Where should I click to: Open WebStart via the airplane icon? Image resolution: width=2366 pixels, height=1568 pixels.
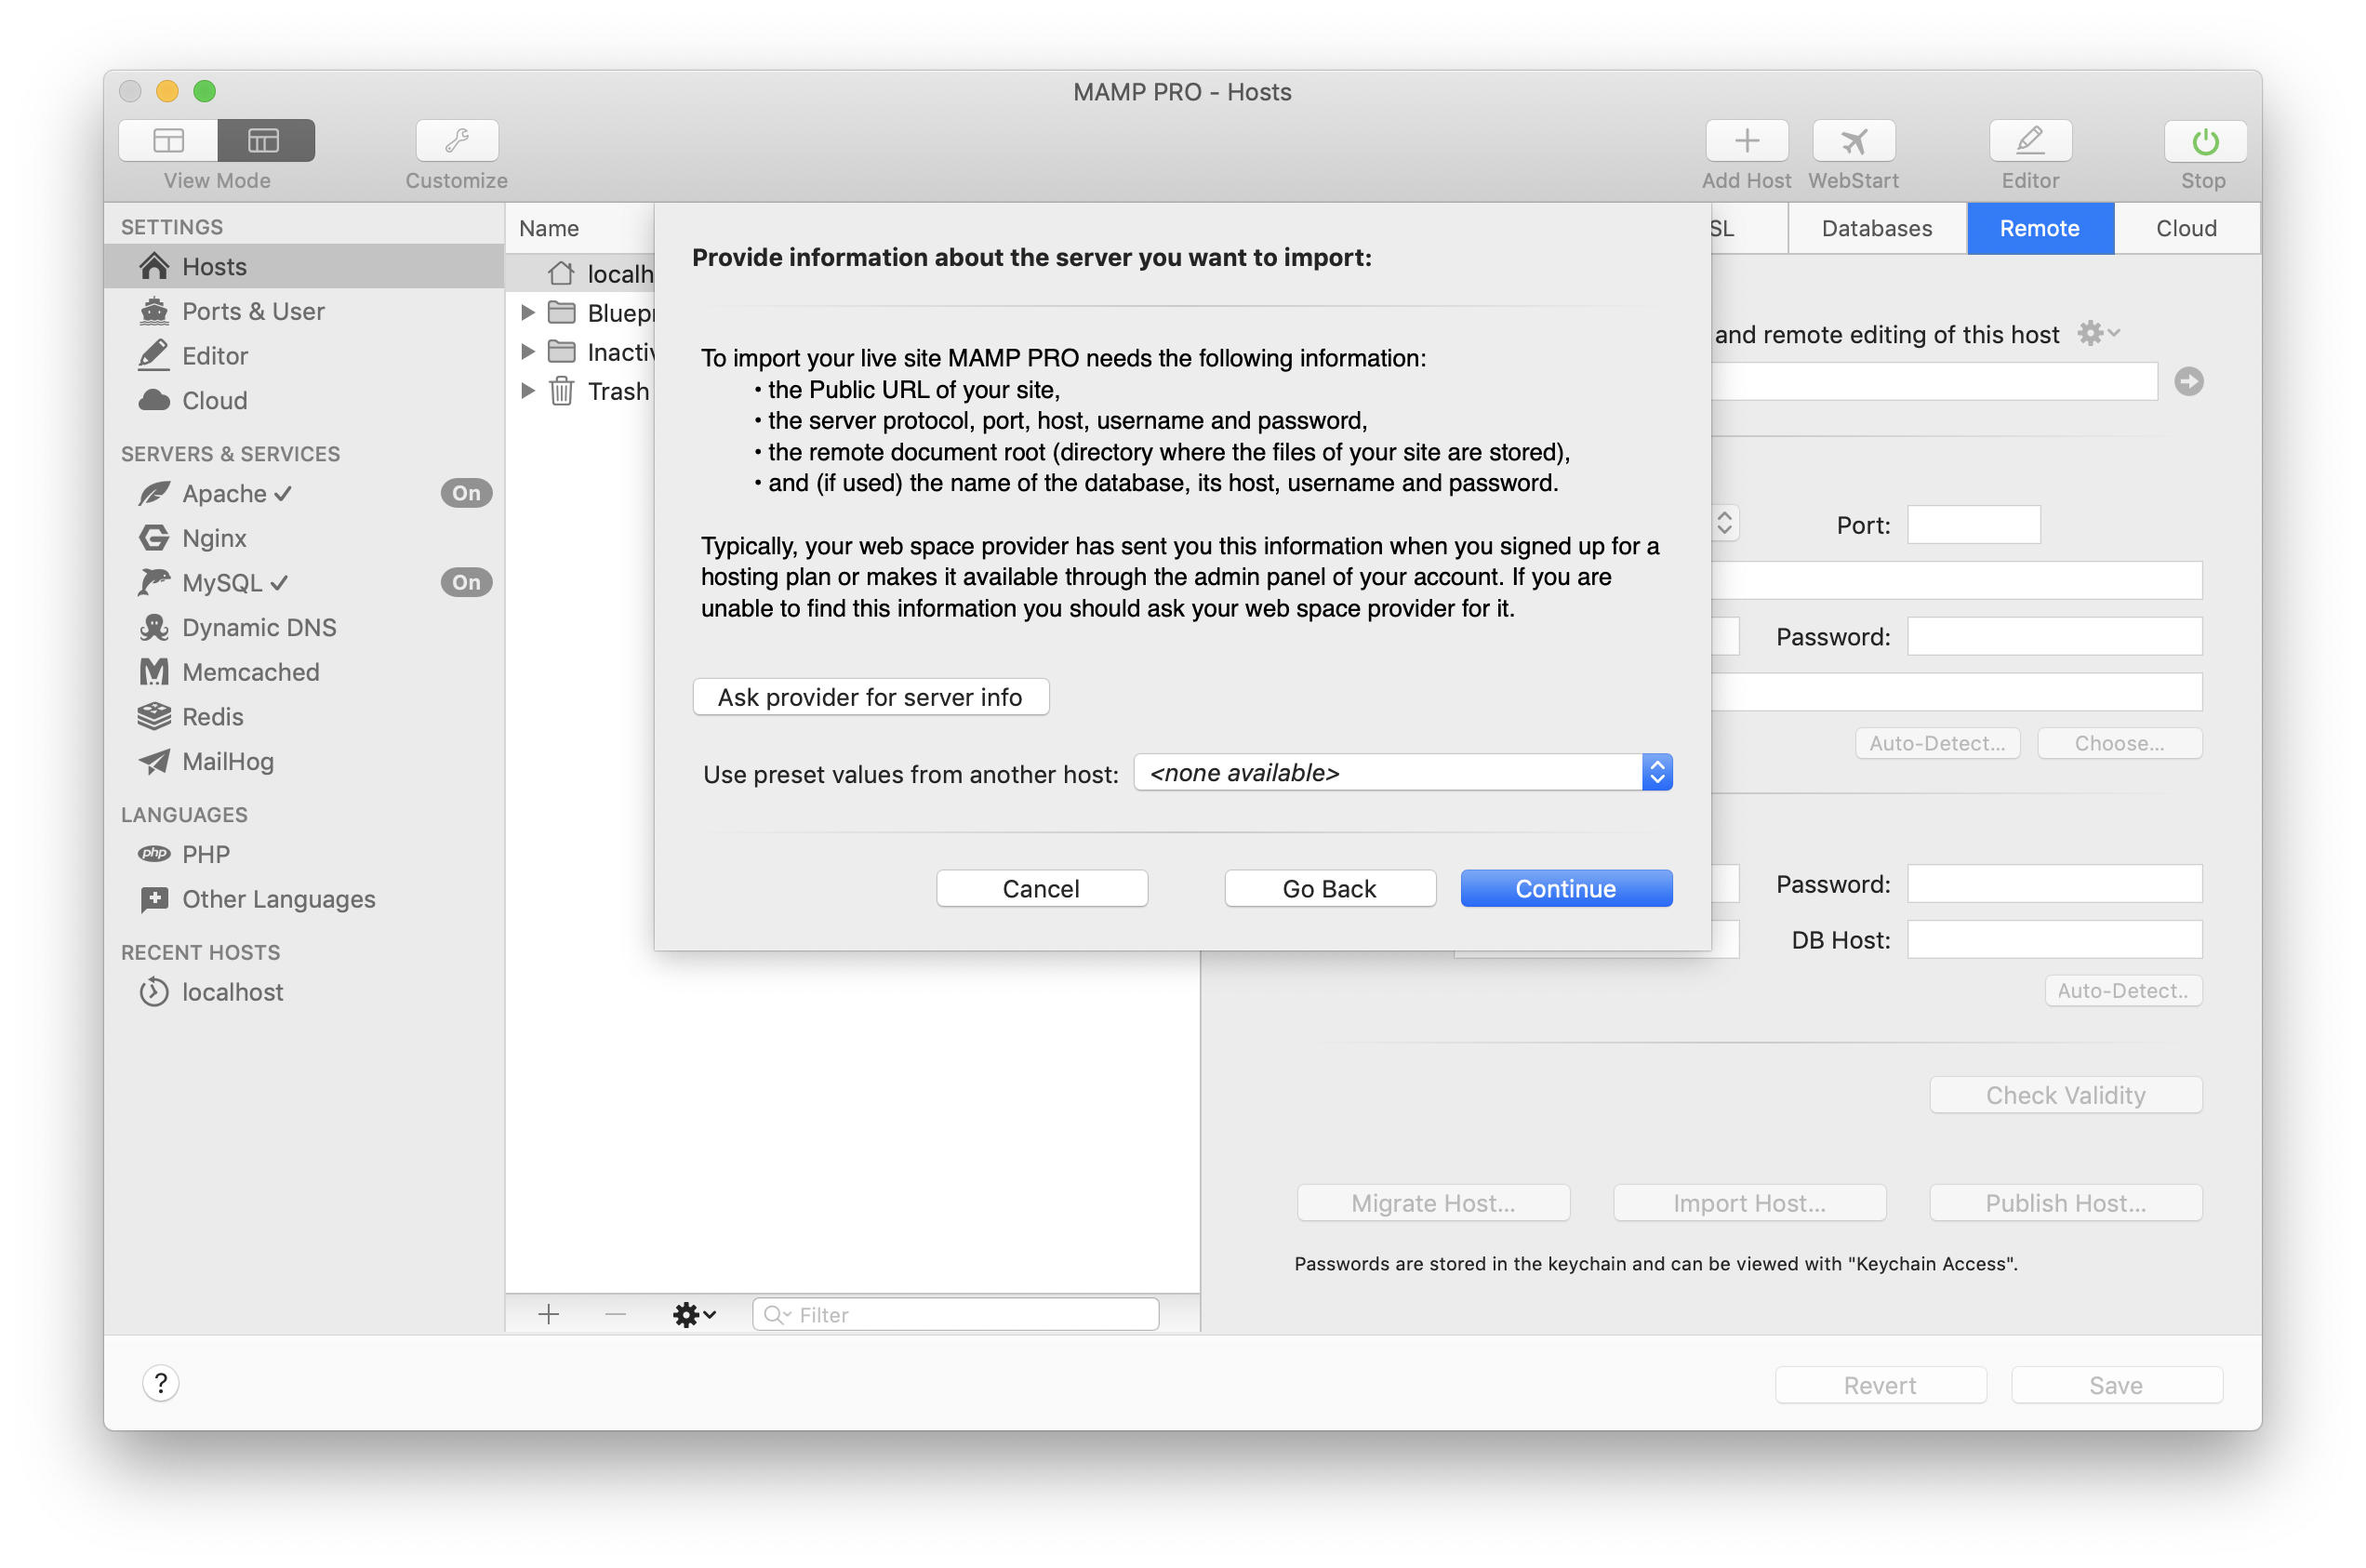(x=1852, y=141)
